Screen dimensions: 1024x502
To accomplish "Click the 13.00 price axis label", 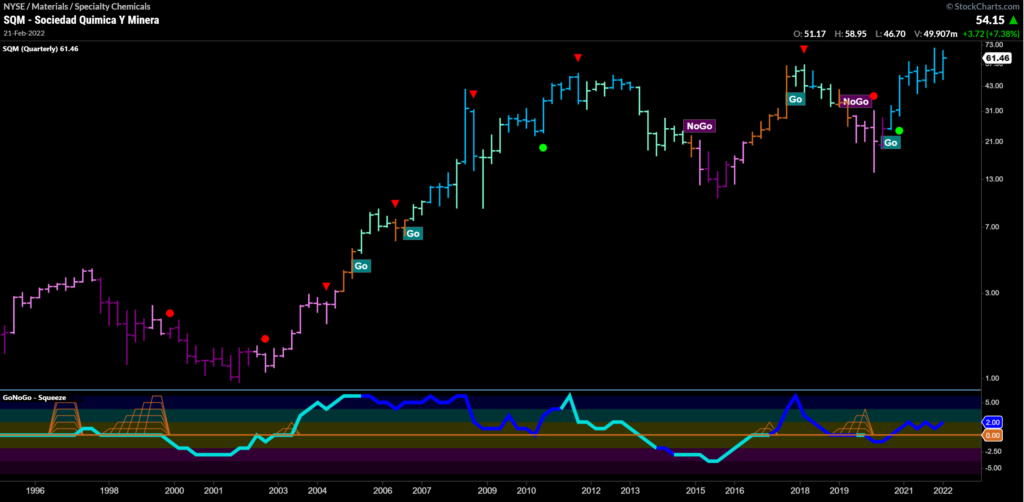I will tap(993, 179).
